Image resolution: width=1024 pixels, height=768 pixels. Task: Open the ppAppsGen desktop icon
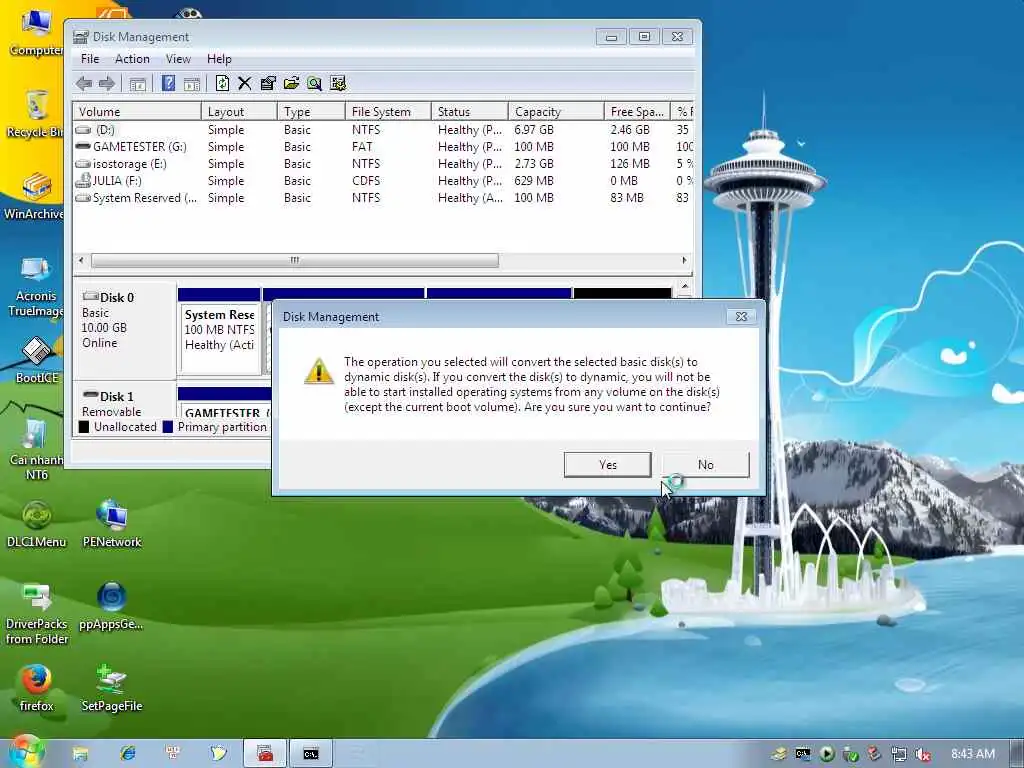pyautogui.click(x=112, y=606)
